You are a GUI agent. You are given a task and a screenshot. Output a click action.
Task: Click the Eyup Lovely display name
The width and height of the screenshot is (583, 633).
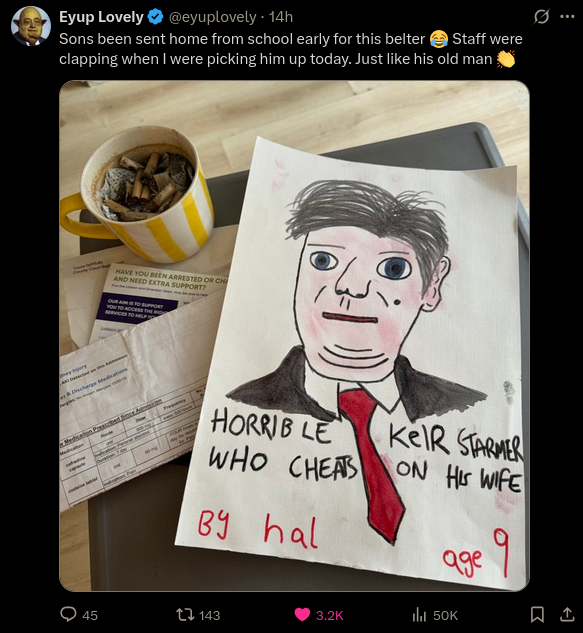(101, 17)
